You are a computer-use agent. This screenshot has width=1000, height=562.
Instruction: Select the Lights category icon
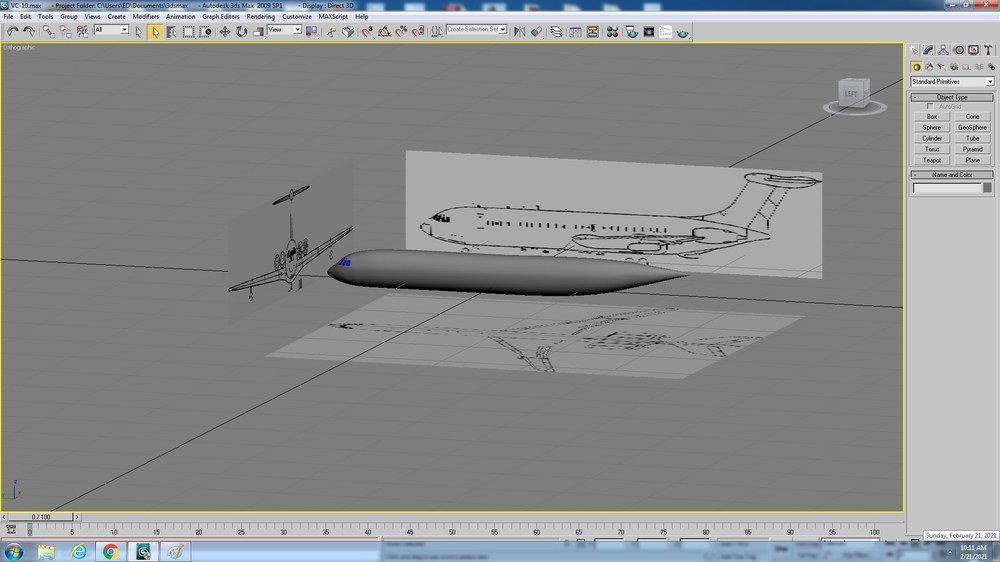(x=941, y=67)
